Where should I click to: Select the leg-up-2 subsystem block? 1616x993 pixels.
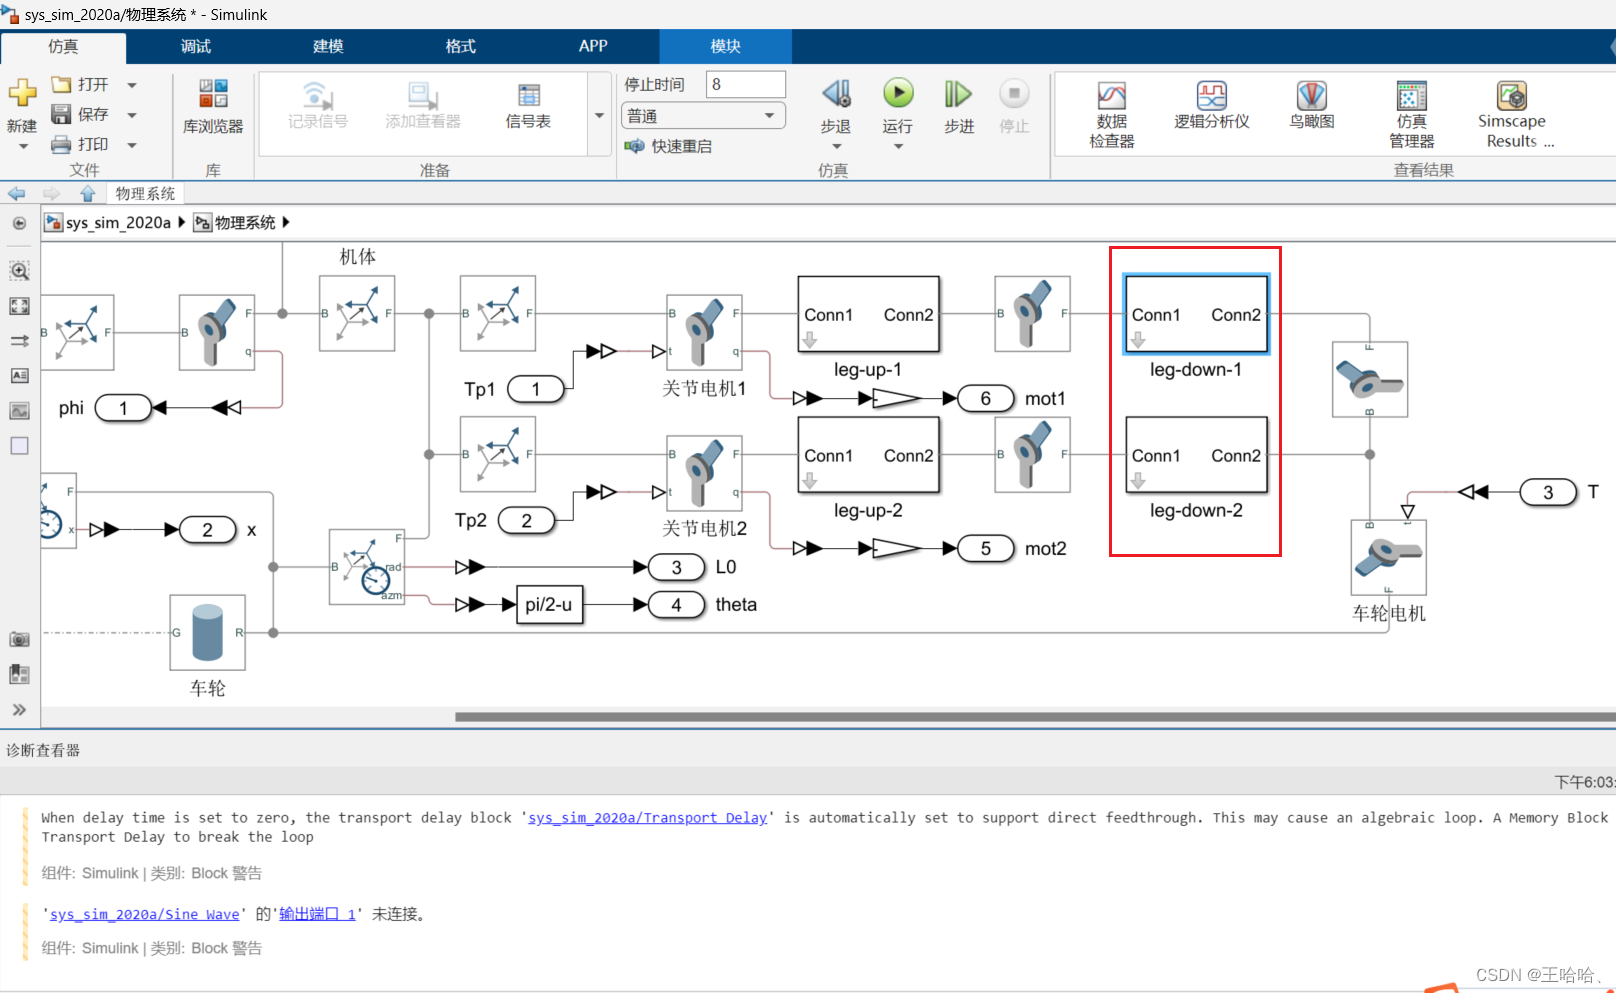pos(868,455)
